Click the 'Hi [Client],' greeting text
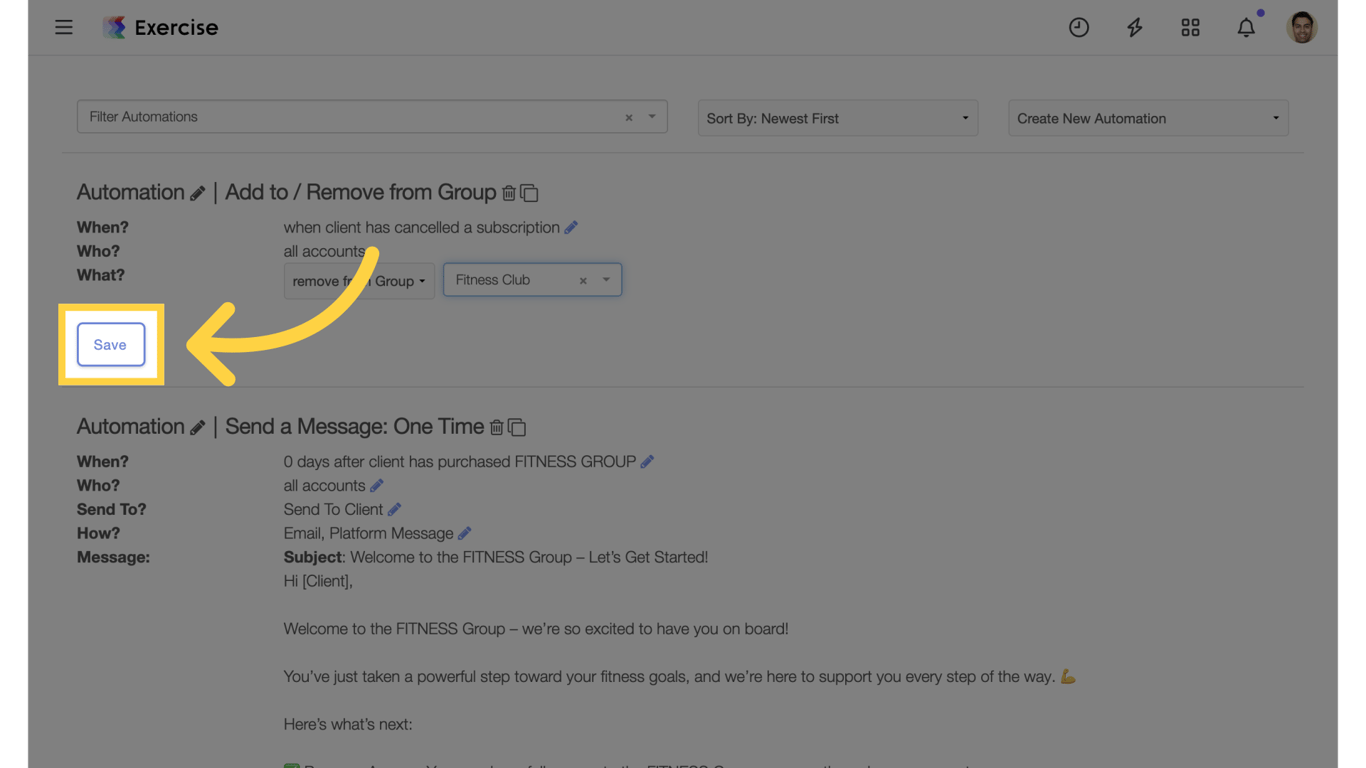This screenshot has height=768, width=1366. [x=318, y=581]
